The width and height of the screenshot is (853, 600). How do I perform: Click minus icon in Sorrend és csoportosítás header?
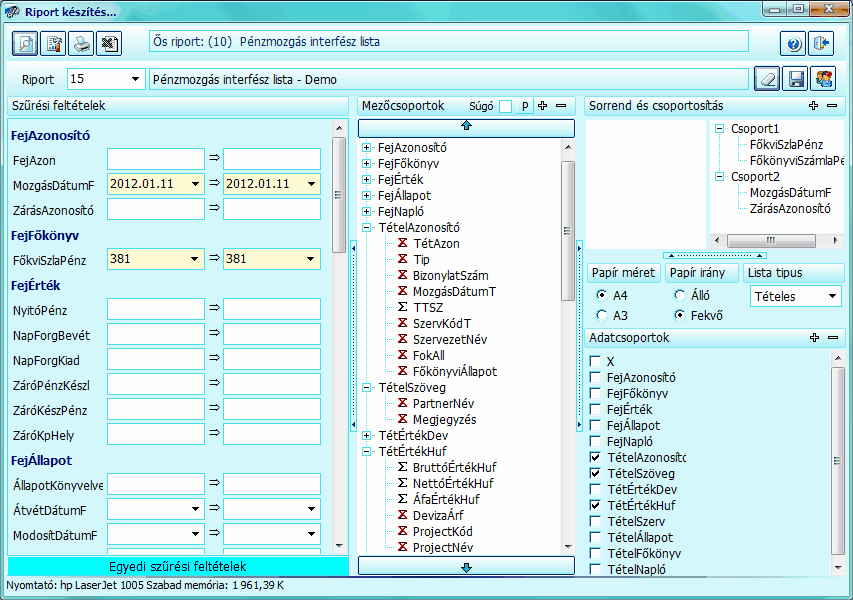(832, 106)
